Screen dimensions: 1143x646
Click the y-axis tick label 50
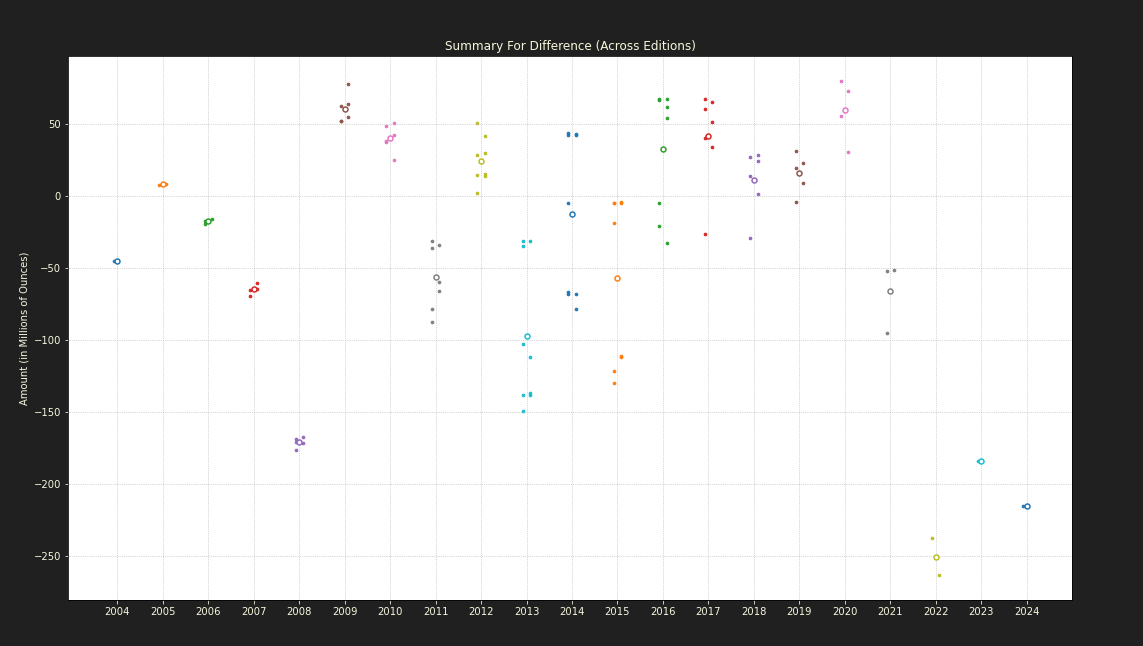55,125
